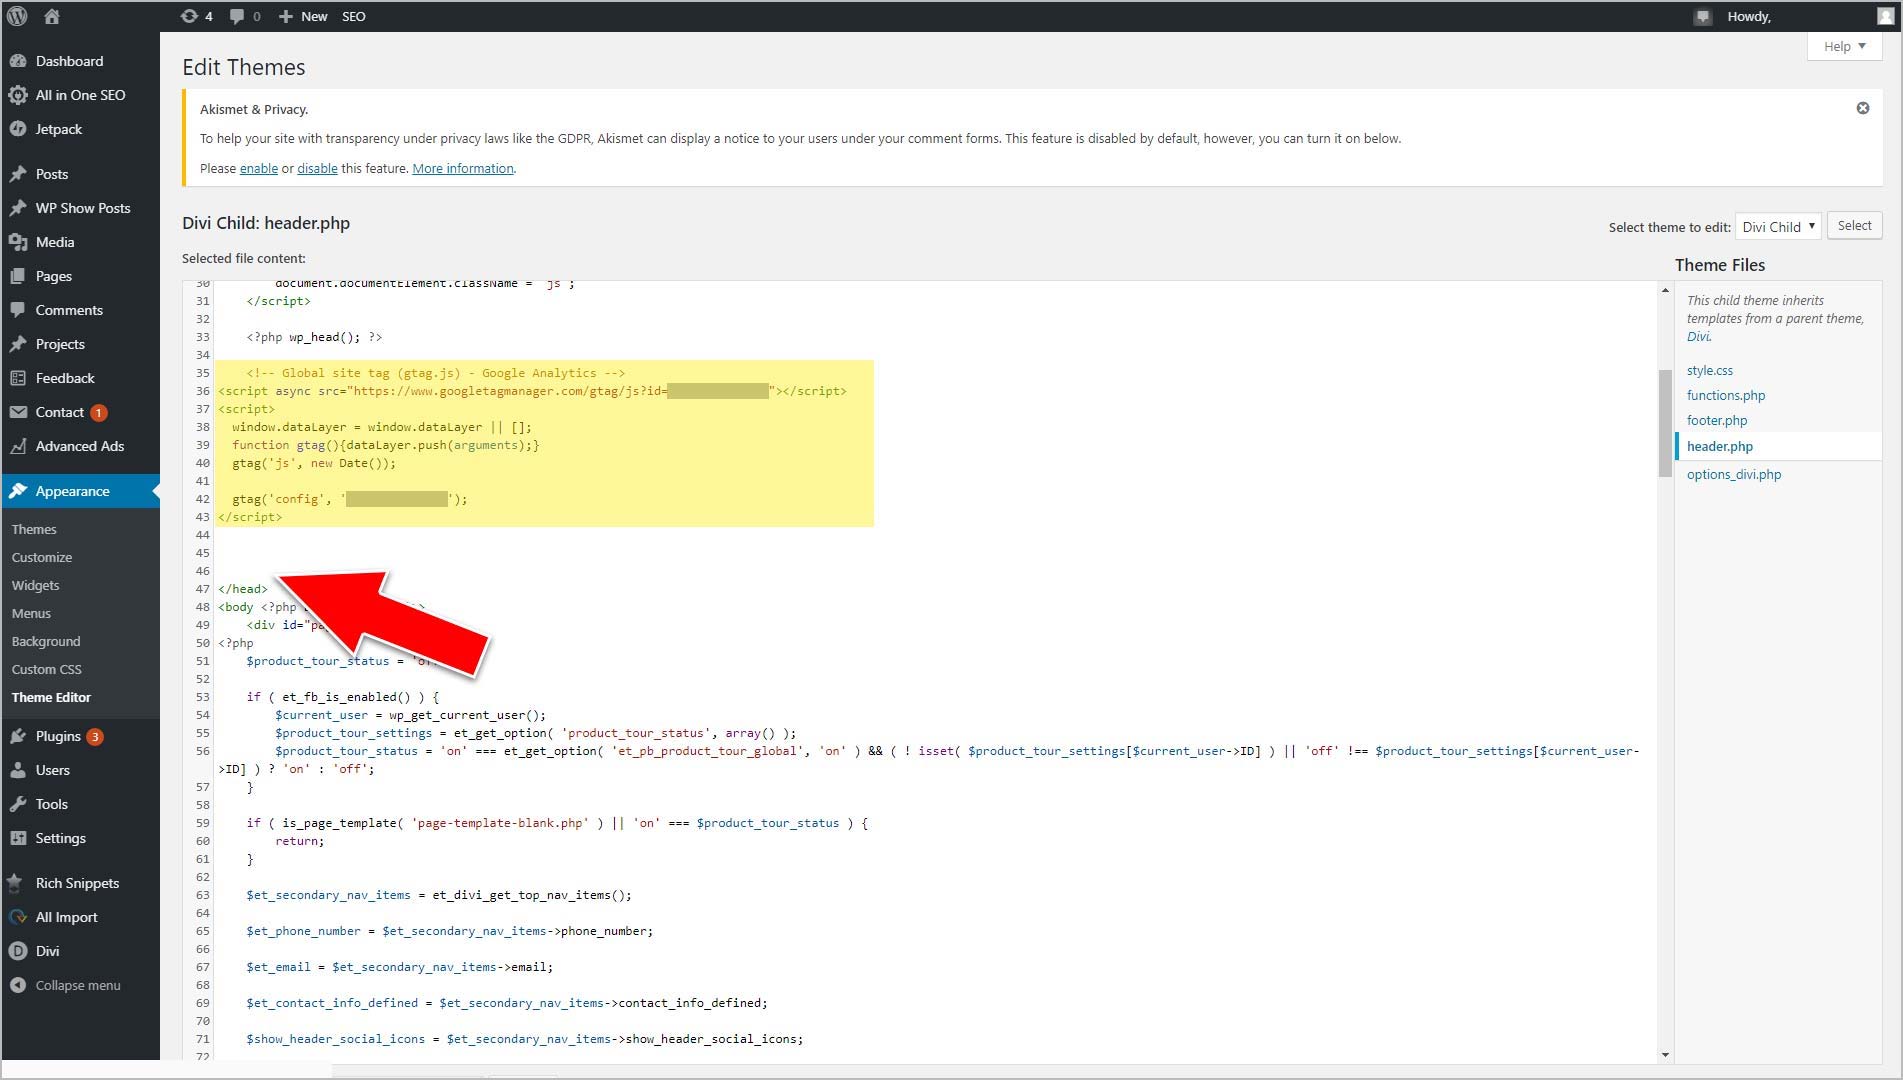The image size is (1903, 1080).
Task: Click the editor scroll down arrow
Action: tap(1665, 1054)
